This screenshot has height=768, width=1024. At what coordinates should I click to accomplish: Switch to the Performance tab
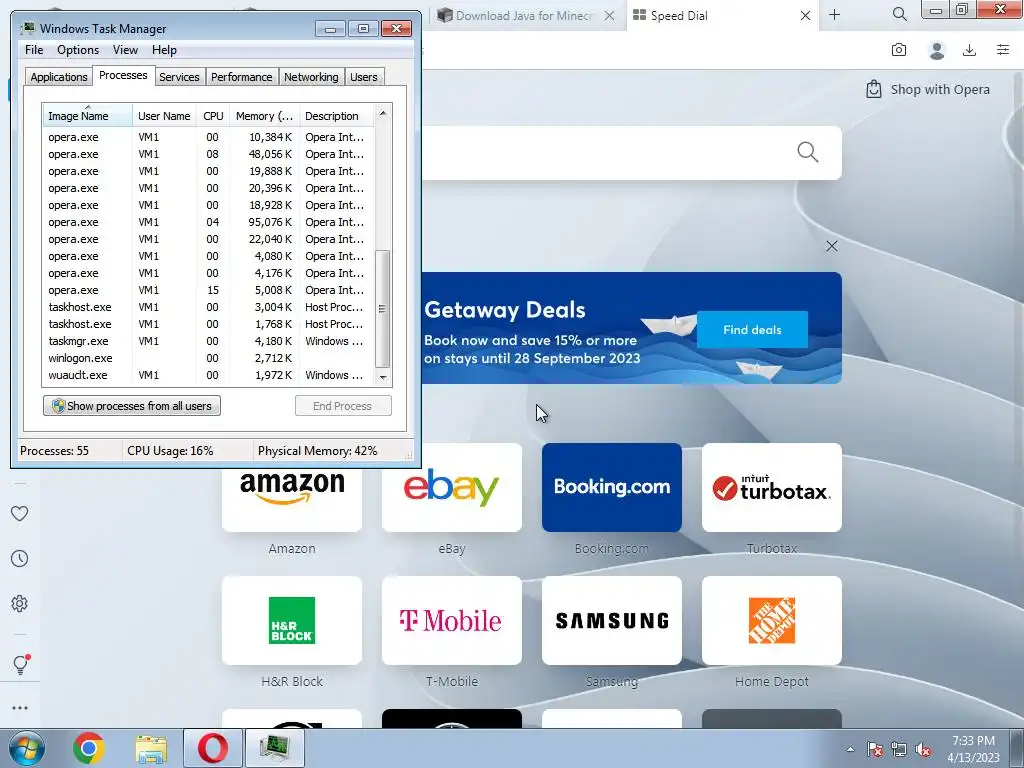tap(242, 77)
